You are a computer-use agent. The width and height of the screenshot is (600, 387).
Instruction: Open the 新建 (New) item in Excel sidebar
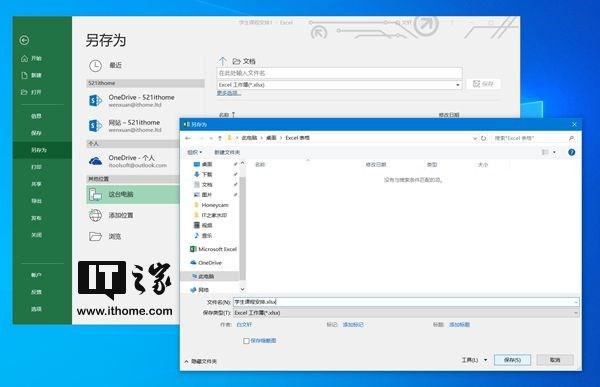tap(31, 75)
